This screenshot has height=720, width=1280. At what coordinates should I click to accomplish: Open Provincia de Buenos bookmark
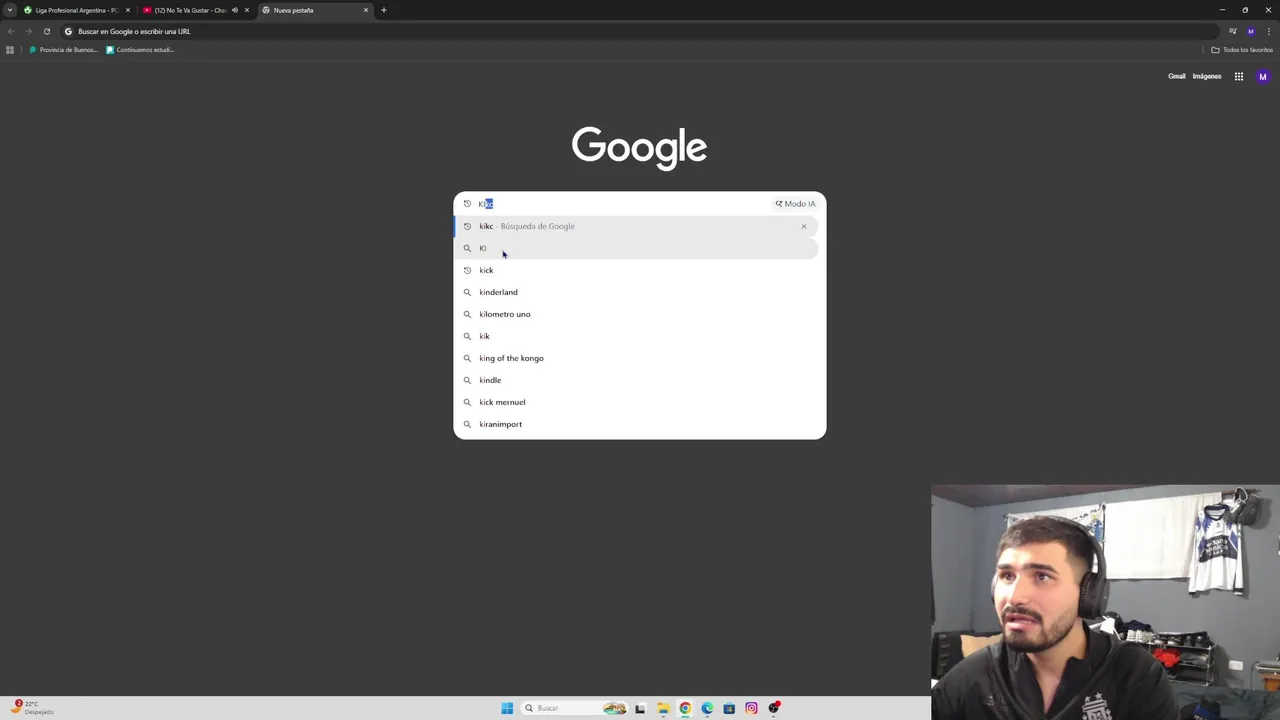pos(63,50)
